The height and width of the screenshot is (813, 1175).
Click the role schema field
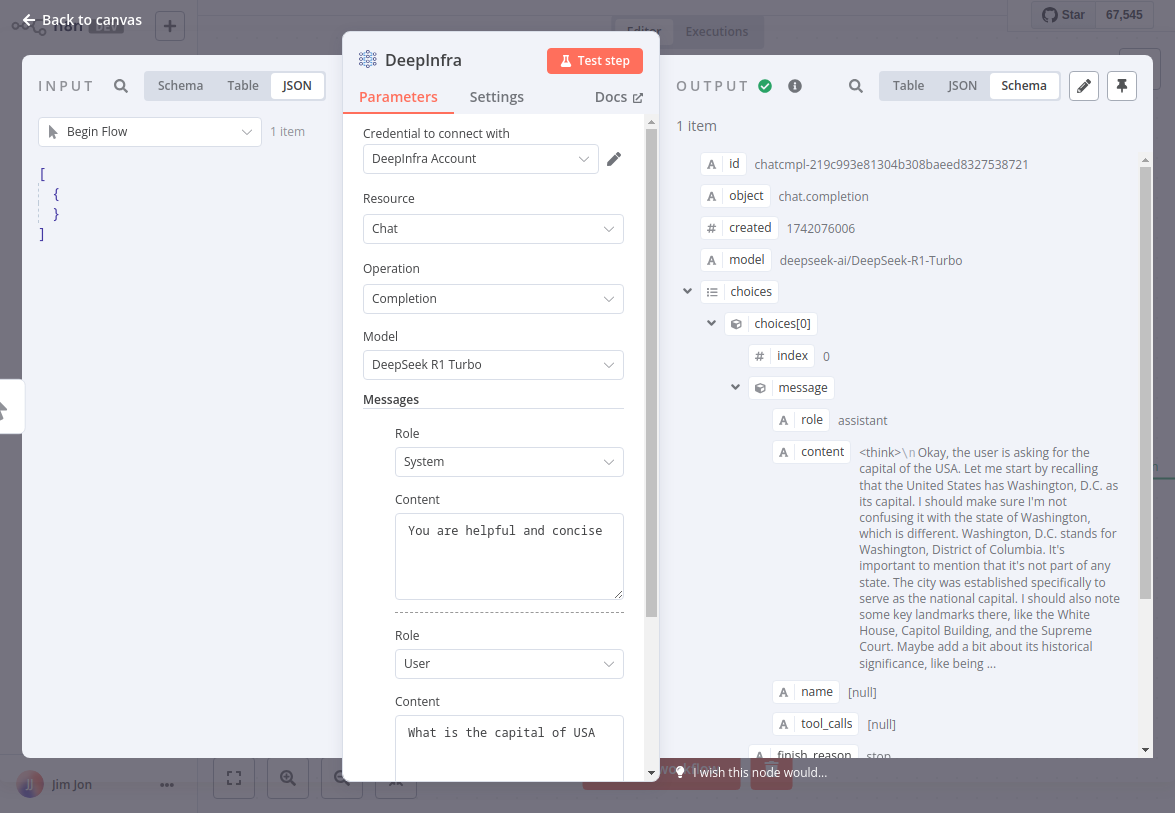pyautogui.click(x=801, y=420)
